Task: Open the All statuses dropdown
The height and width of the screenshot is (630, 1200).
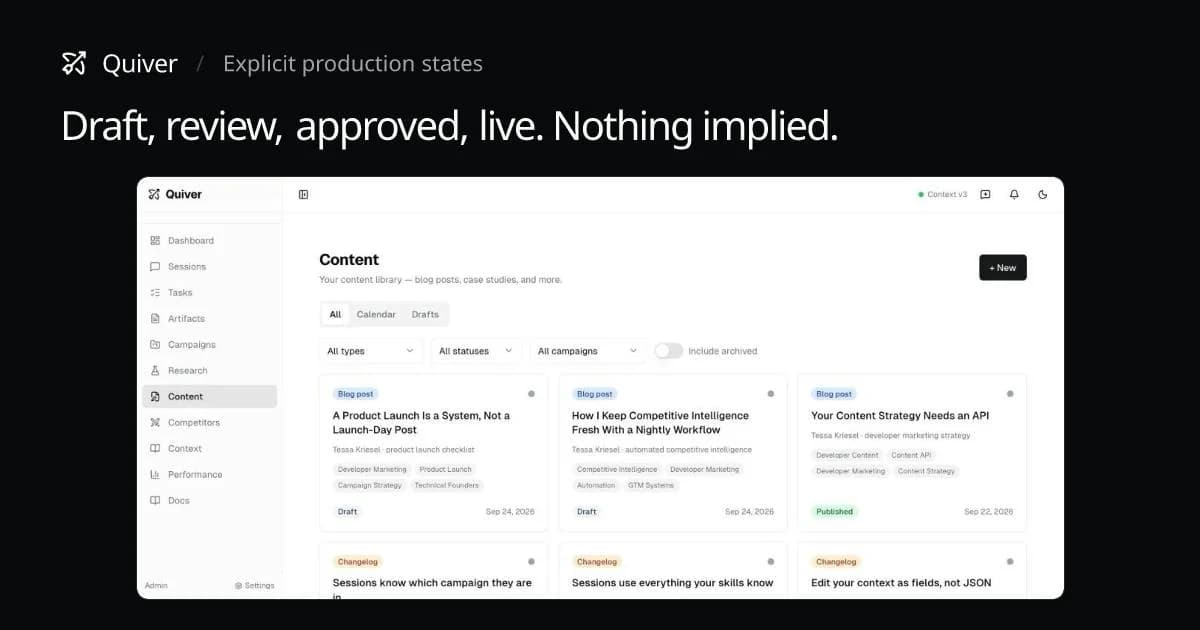Action: click(x=476, y=351)
